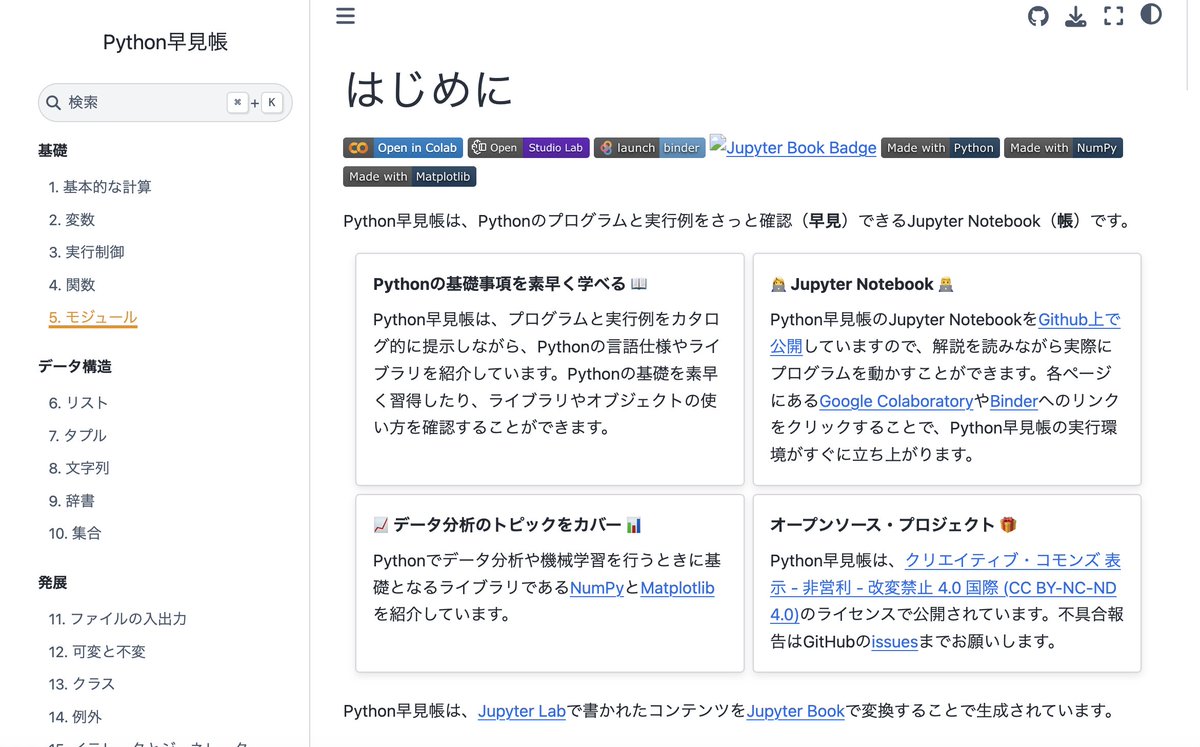Follow the Jupyter Lab link
Screen dimensions: 1200x747
tap(522, 712)
